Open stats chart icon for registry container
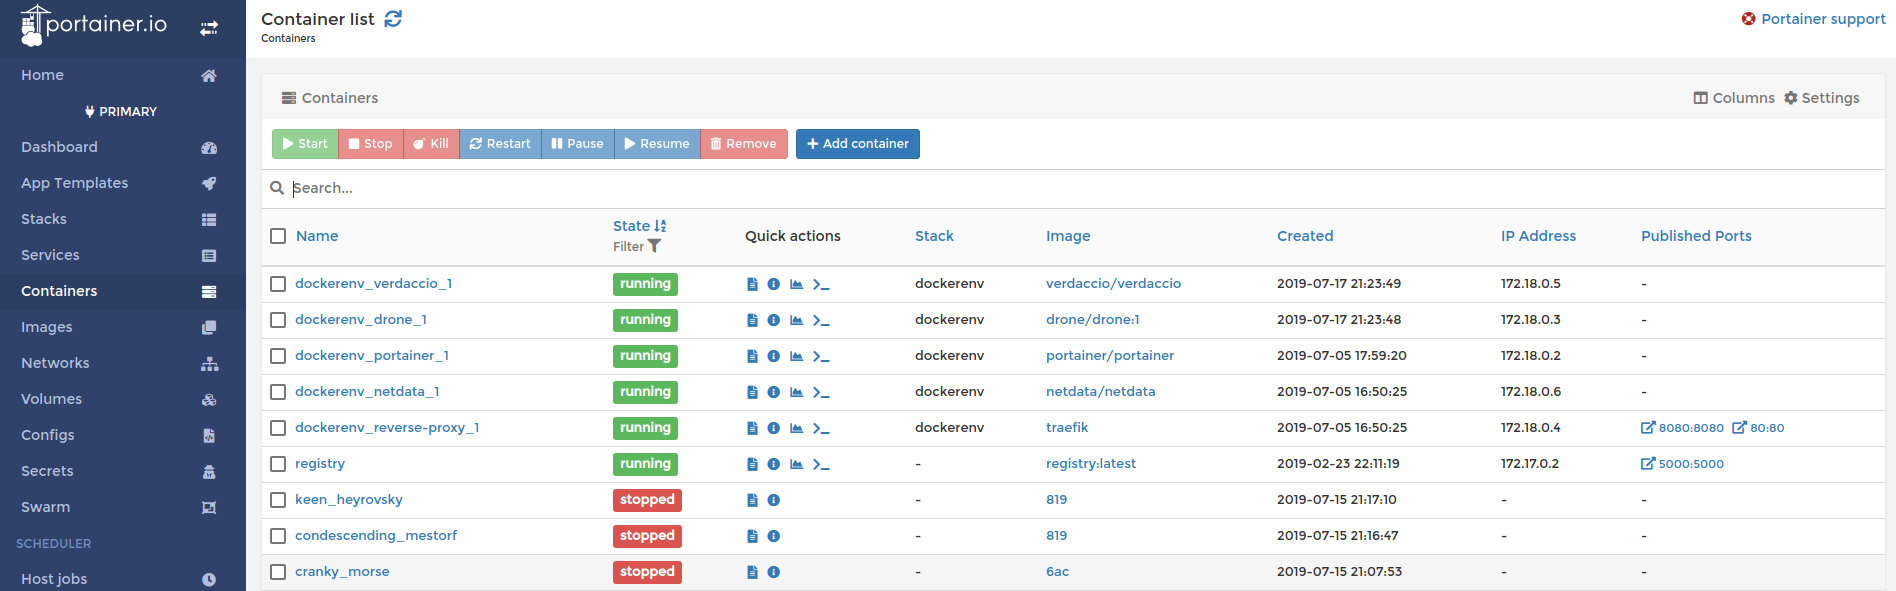Screen dimensions: 1896x591 [796, 464]
